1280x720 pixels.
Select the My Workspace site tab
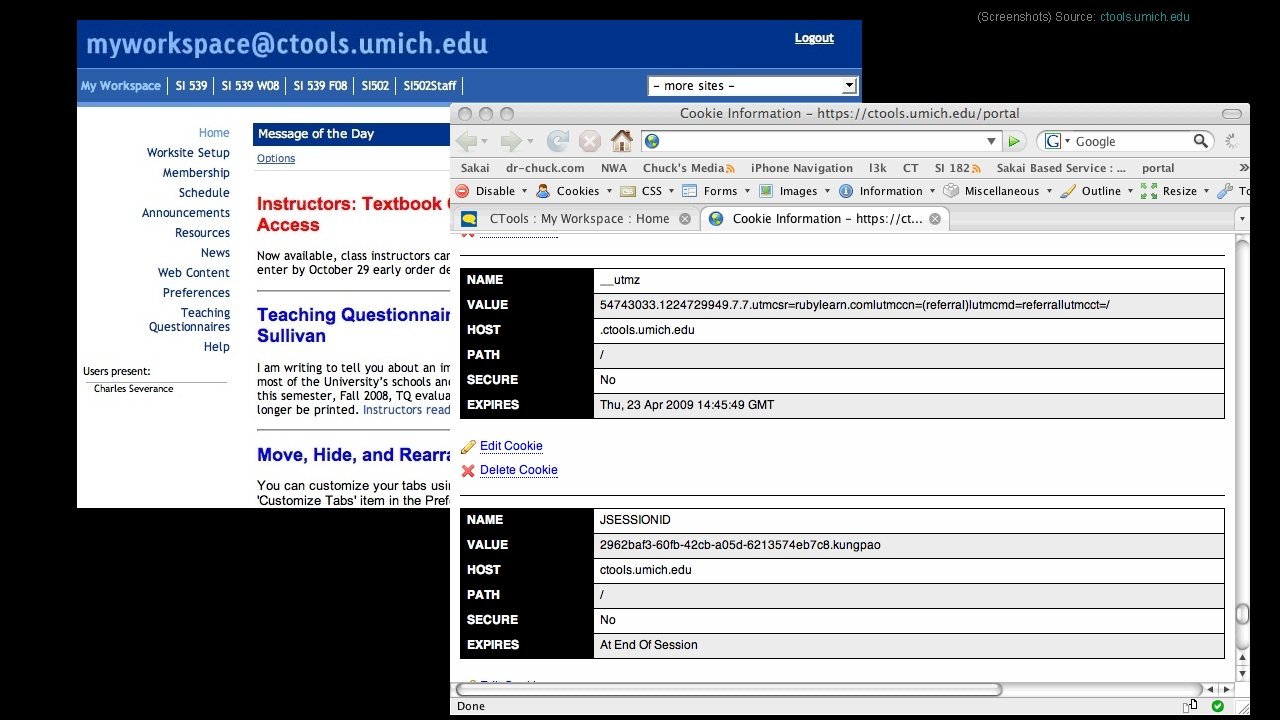120,86
